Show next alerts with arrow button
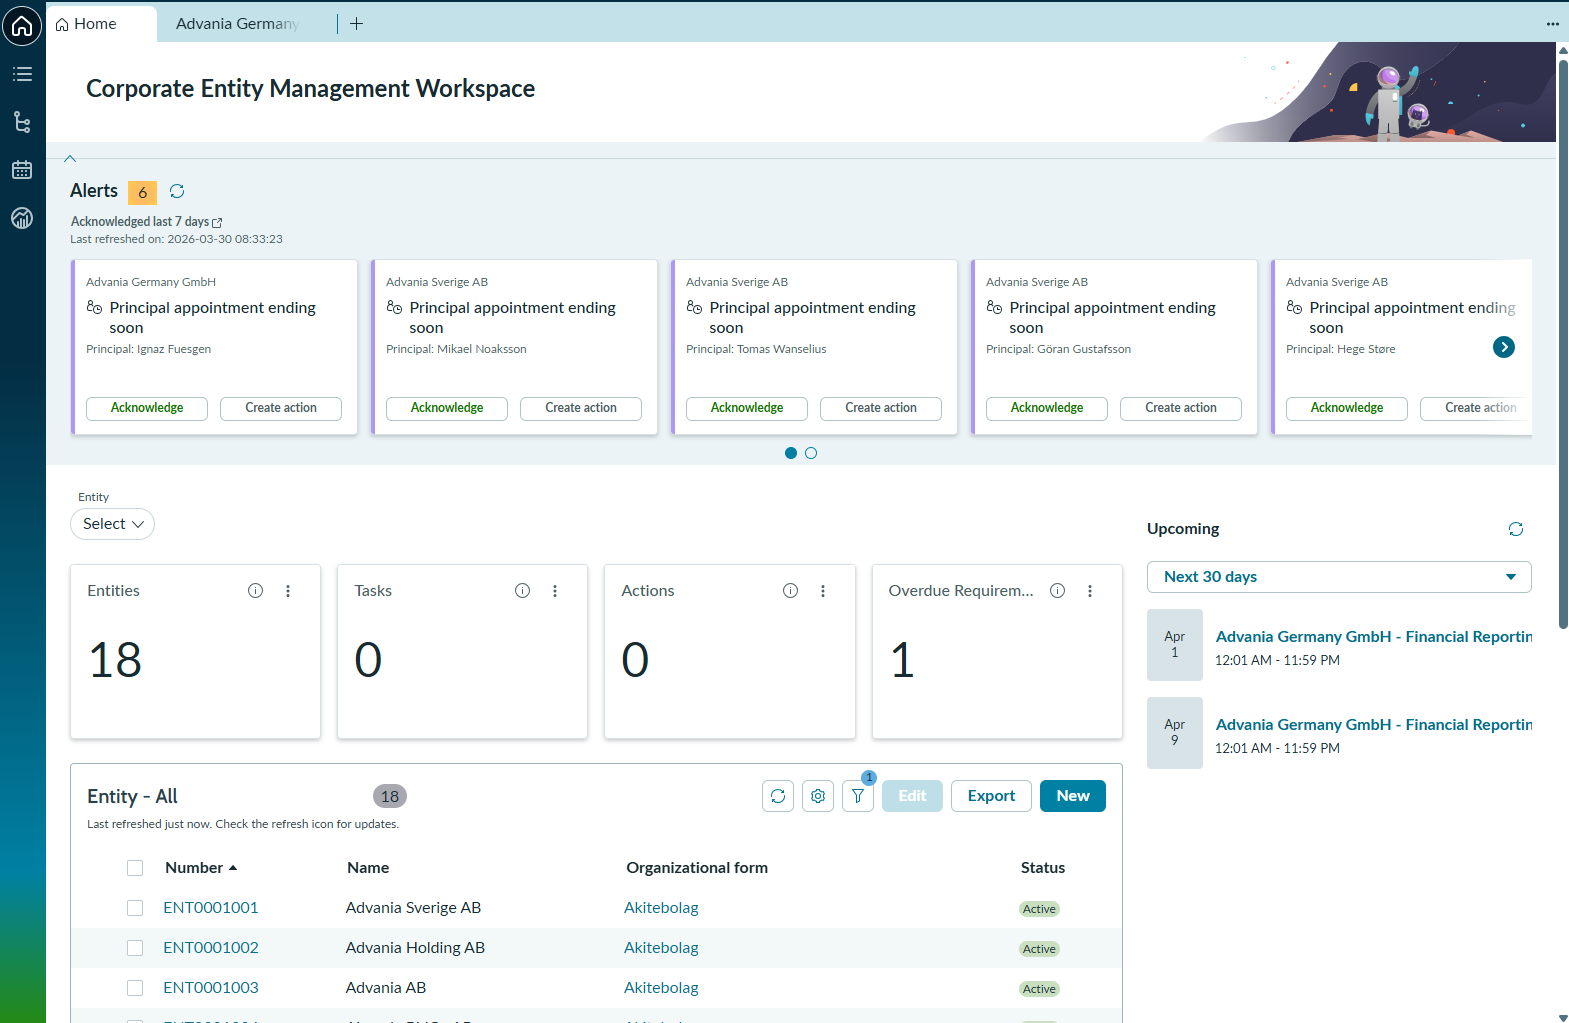1569x1023 pixels. tap(1504, 347)
